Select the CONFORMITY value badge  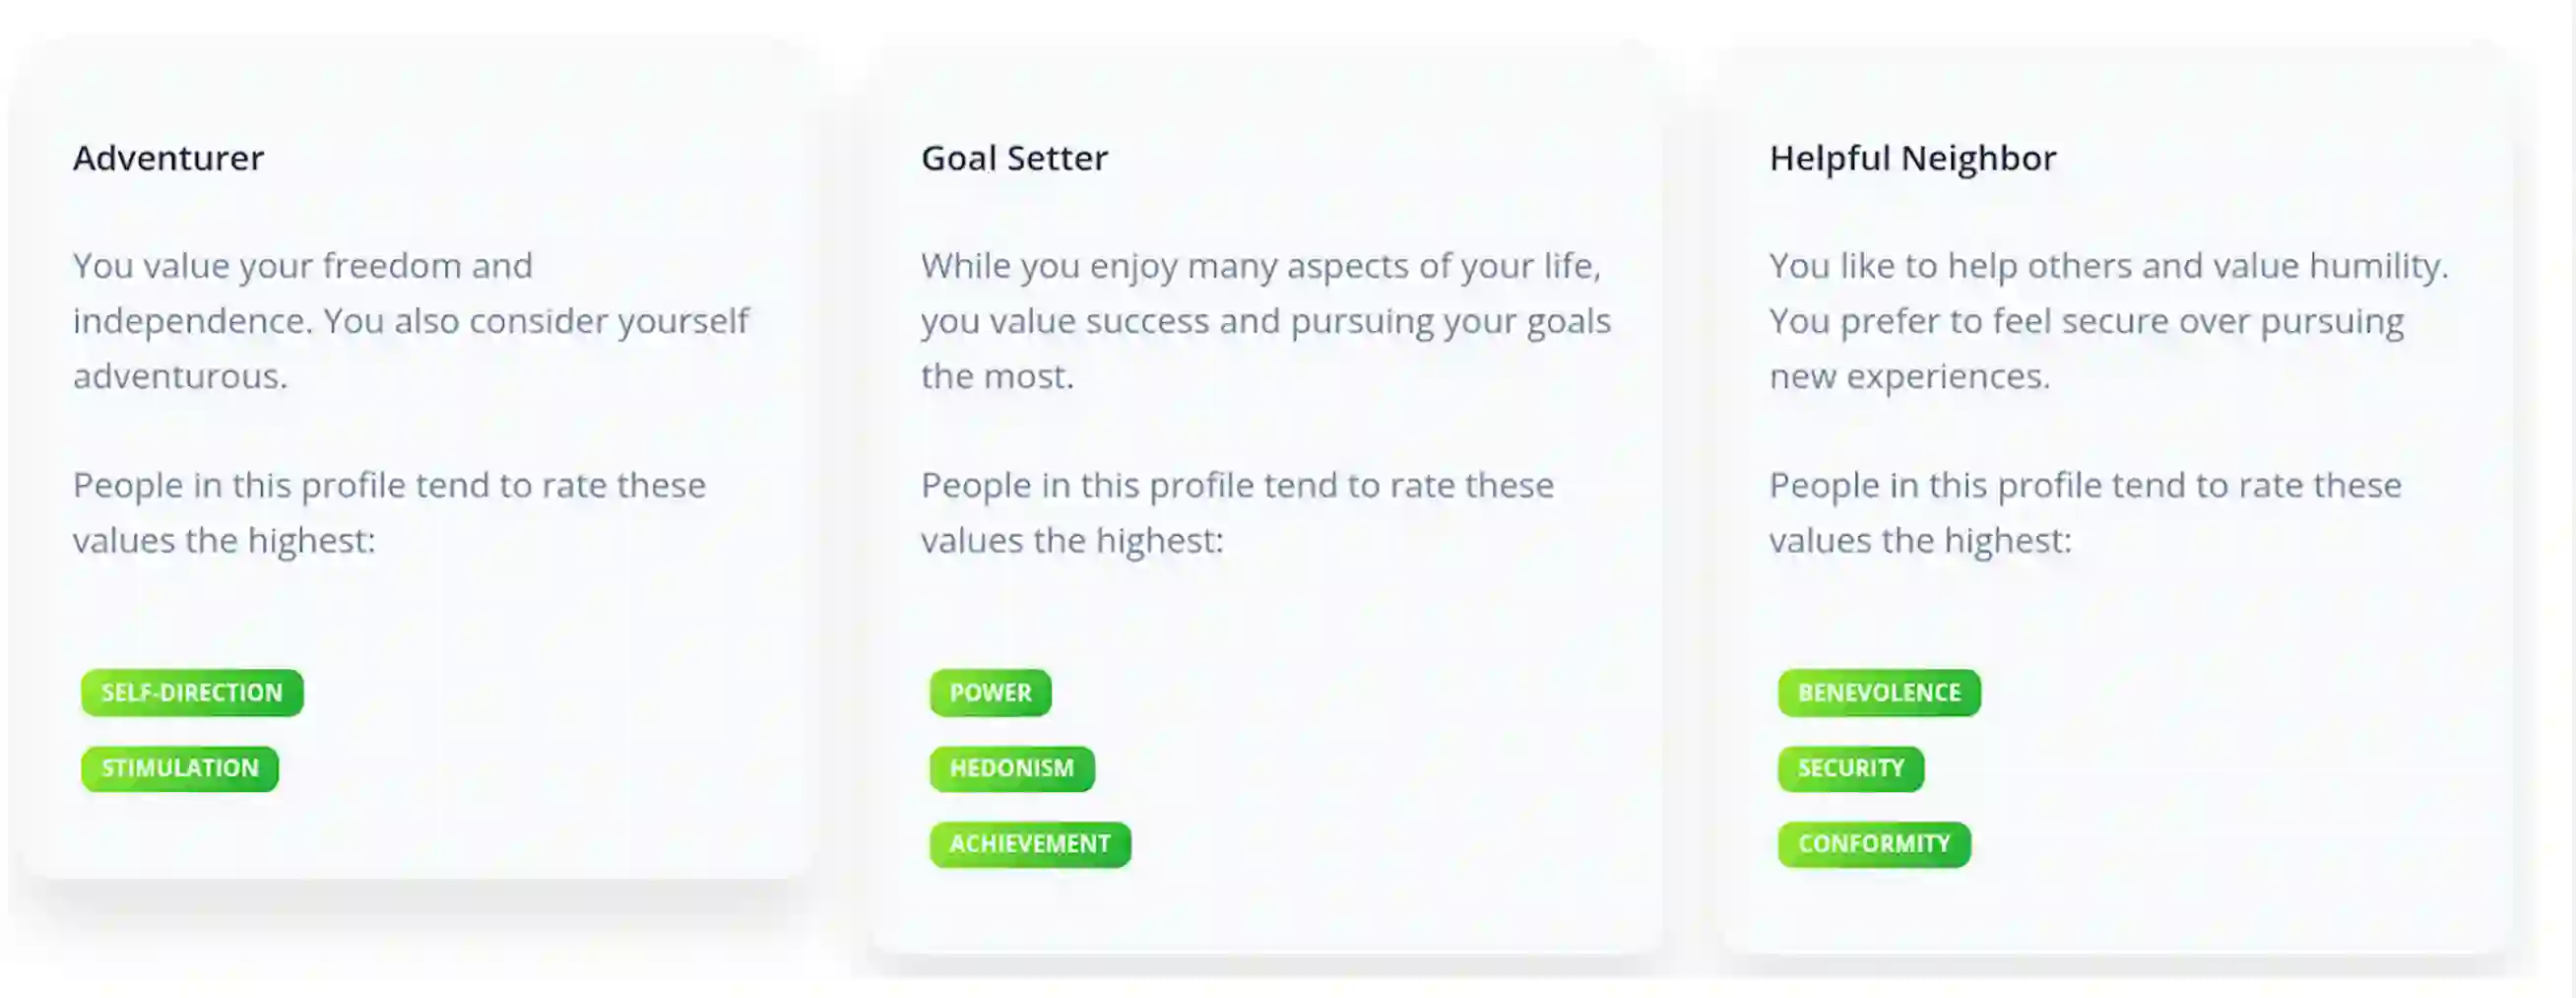[x=1873, y=844]
